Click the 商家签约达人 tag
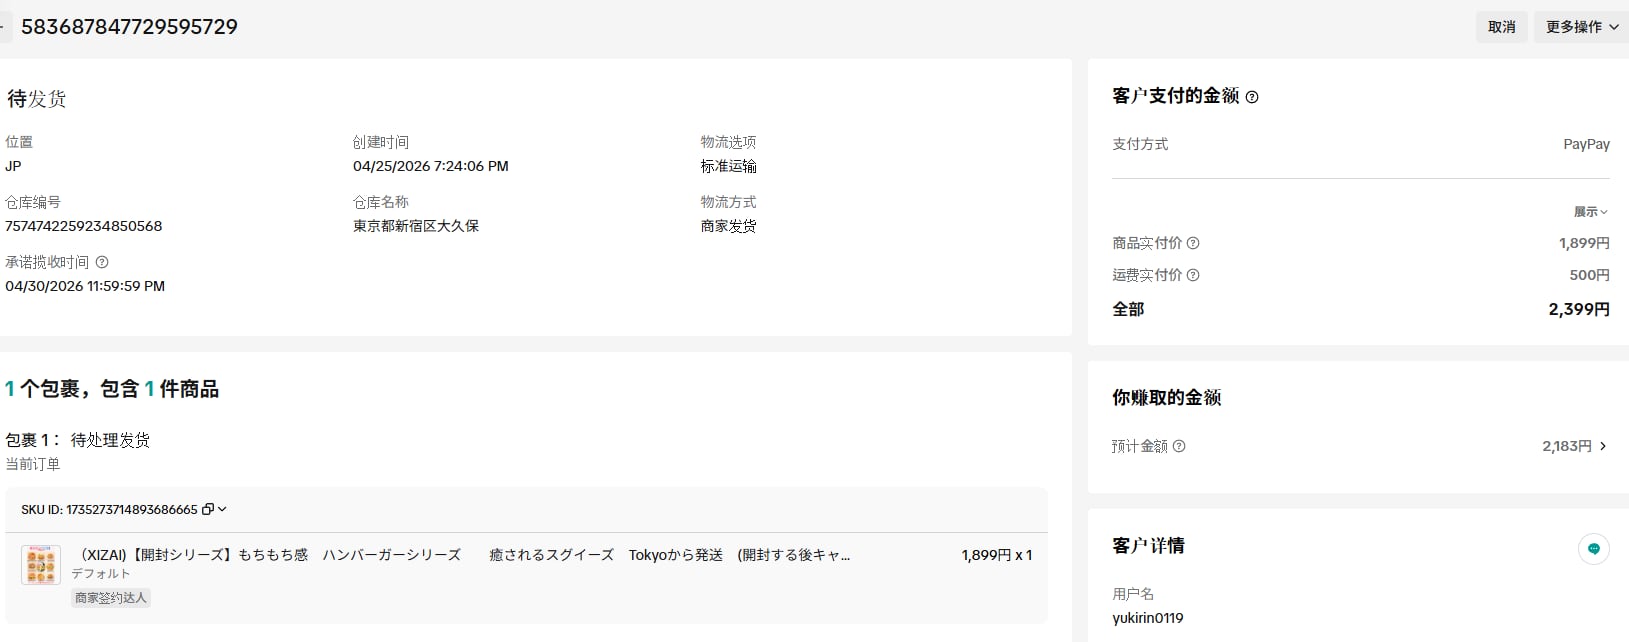Image resolution: width=1629 pixels, height=642 pixels. coord(111,598)
